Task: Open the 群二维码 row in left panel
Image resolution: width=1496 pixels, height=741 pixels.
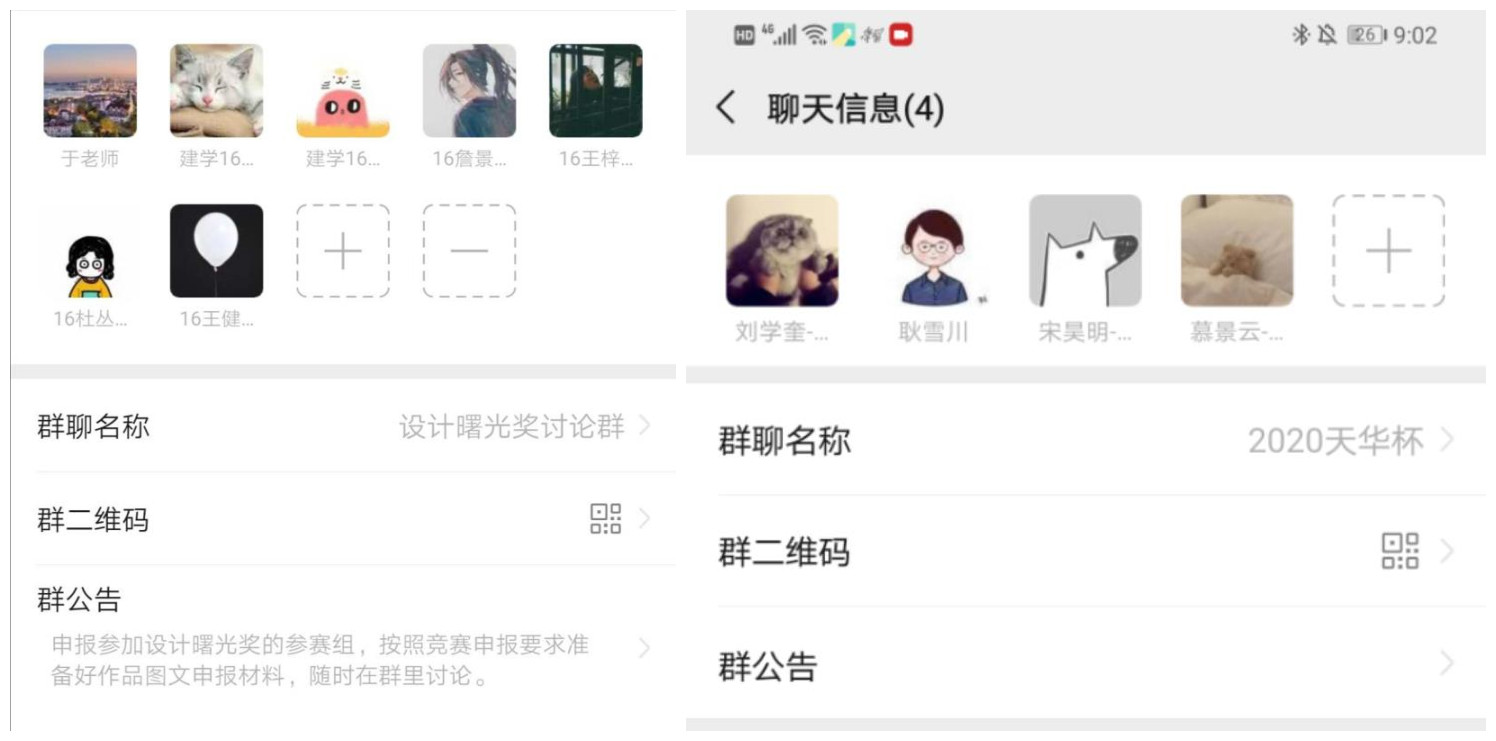Action: coord(344,519)
